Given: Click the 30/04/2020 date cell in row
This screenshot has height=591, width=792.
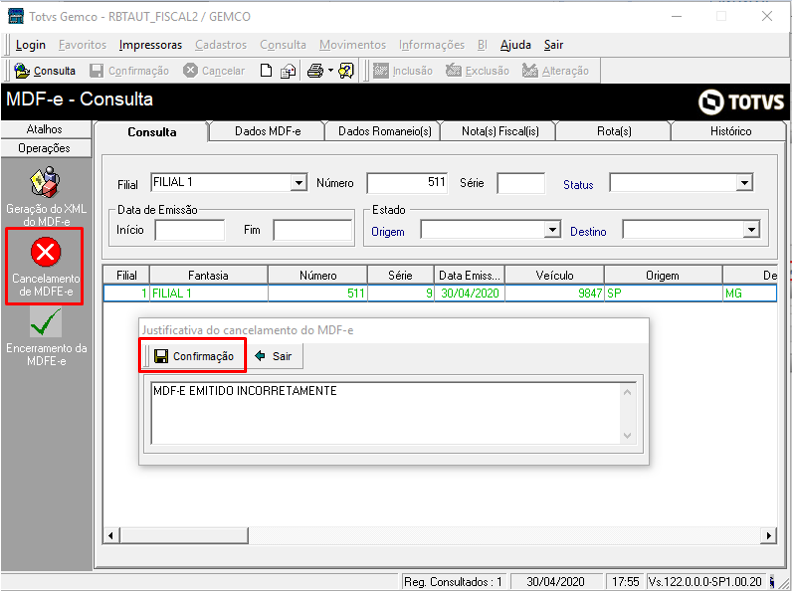Looking at the screenshot, I should tap(469, 293).
